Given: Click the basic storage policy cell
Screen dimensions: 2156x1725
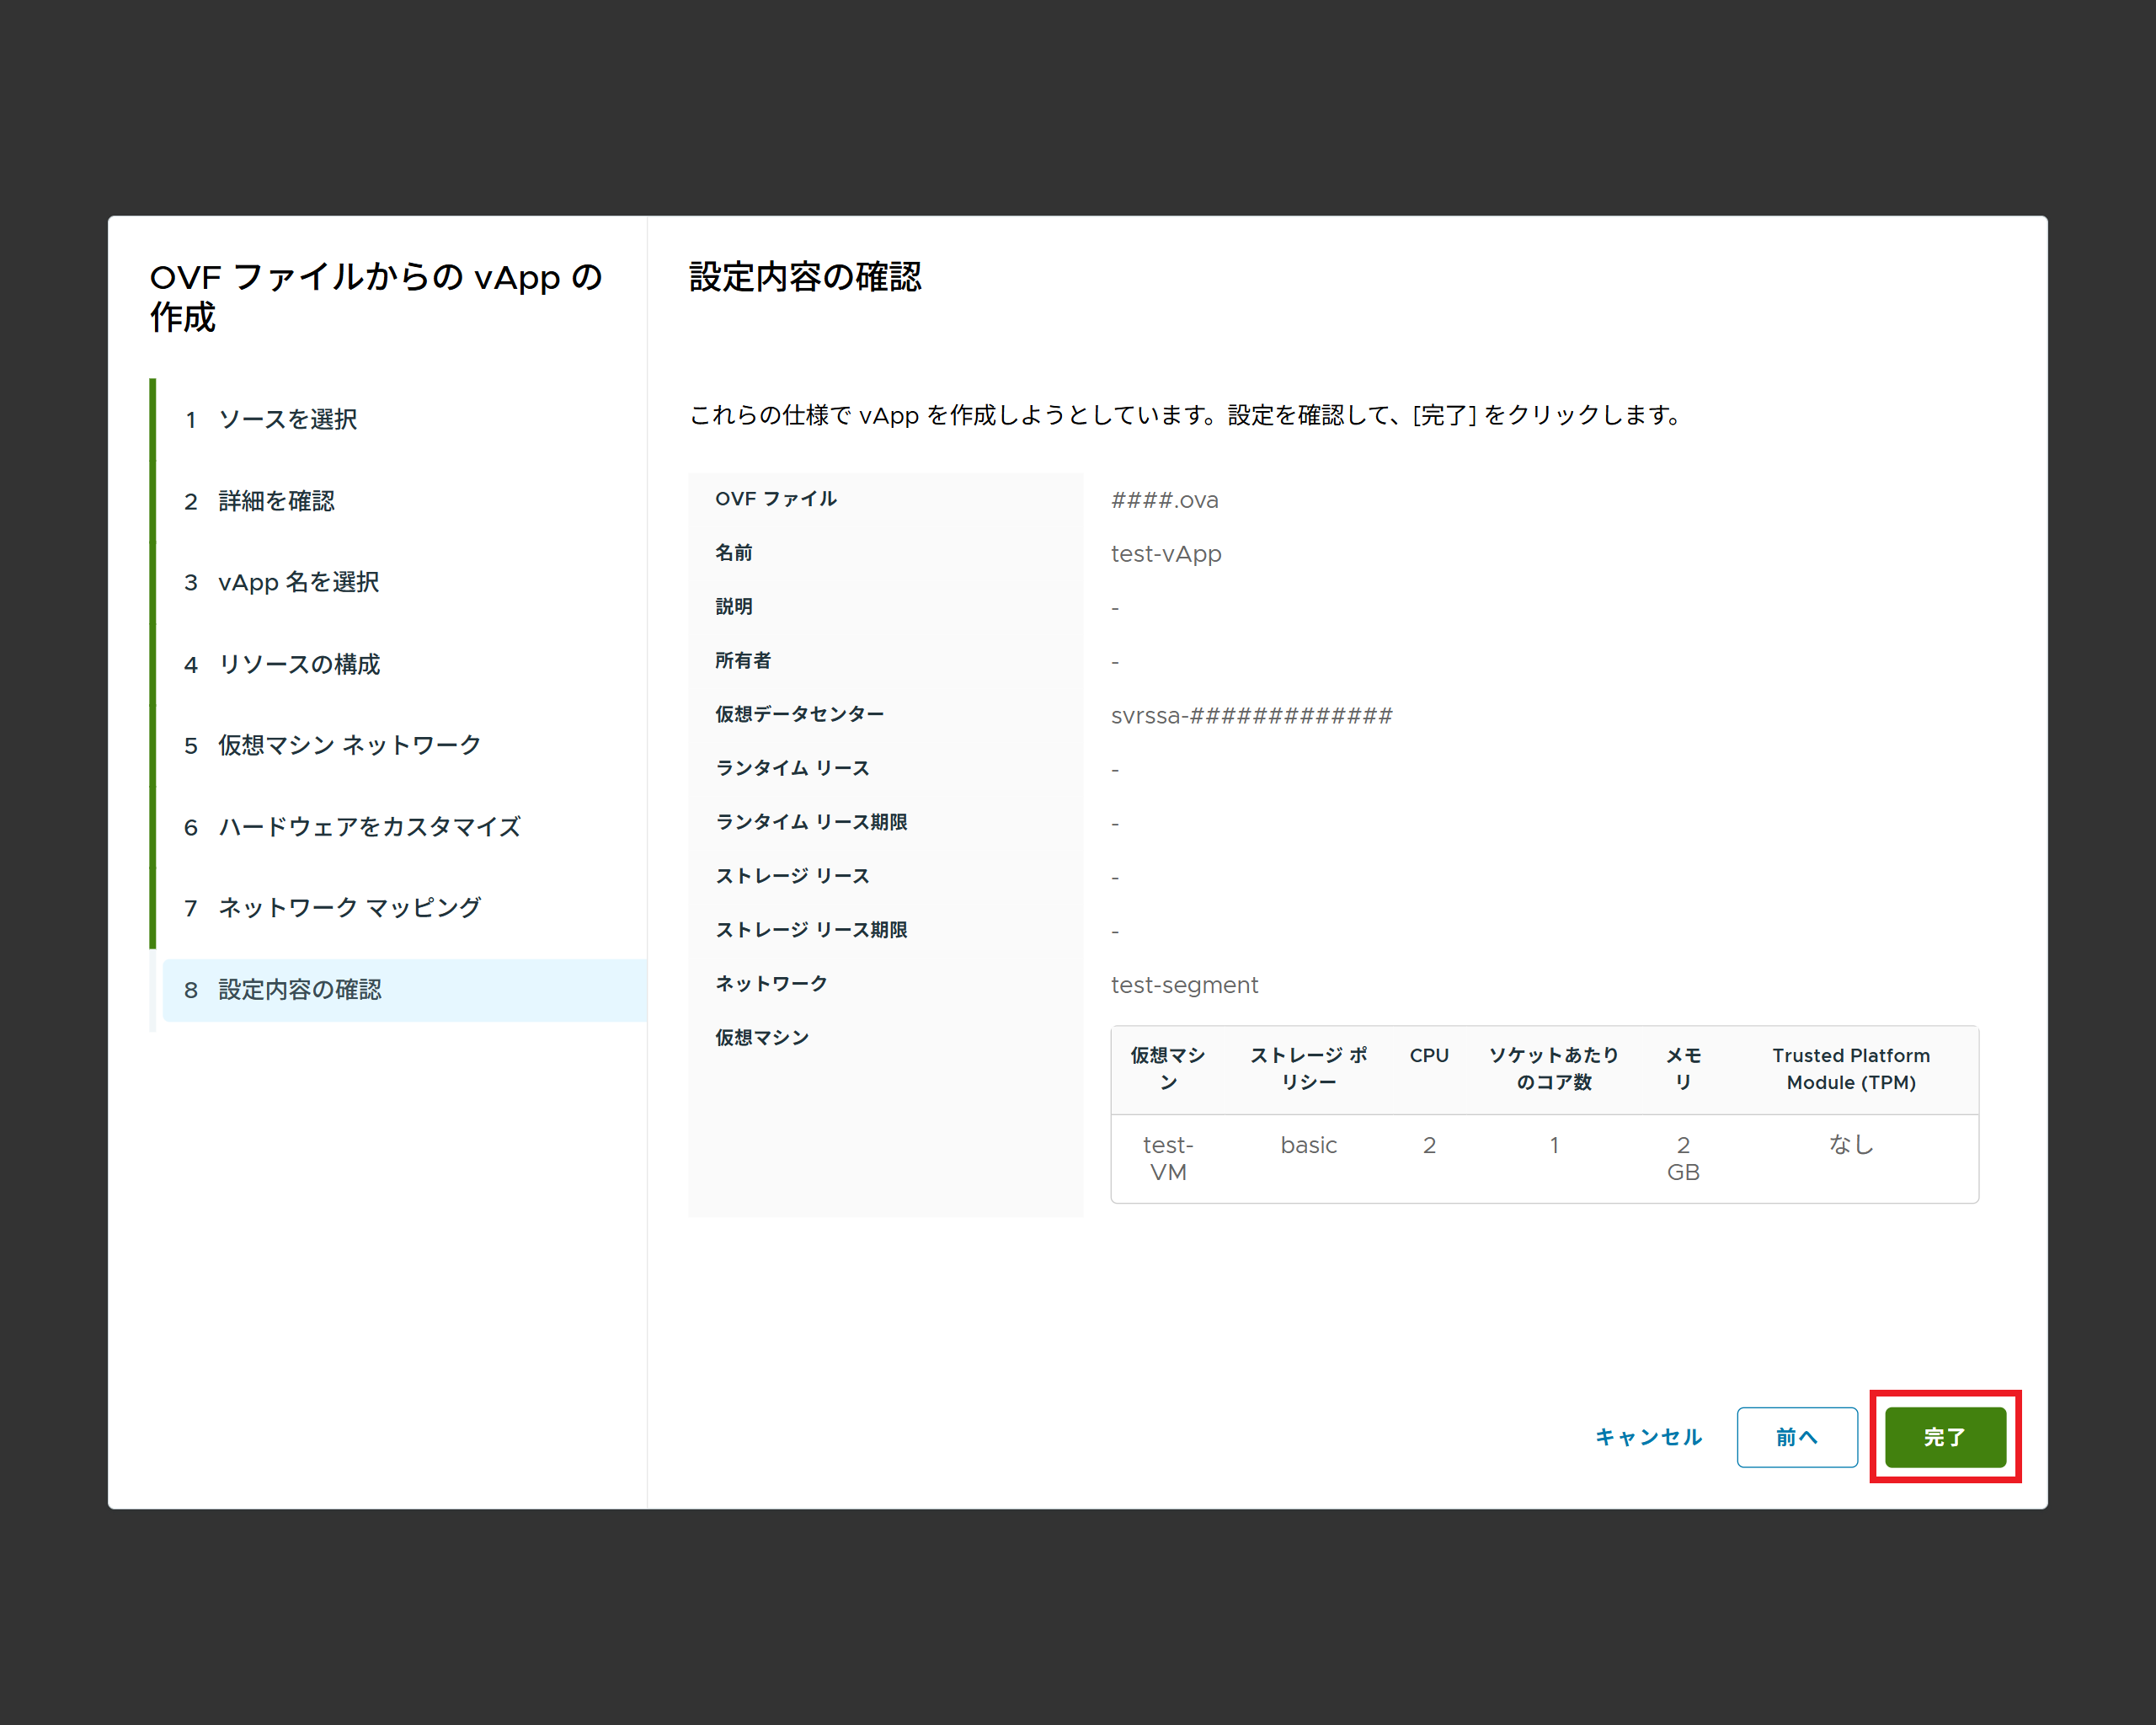Looking at the screenshot, I should click(1308, 1145).
